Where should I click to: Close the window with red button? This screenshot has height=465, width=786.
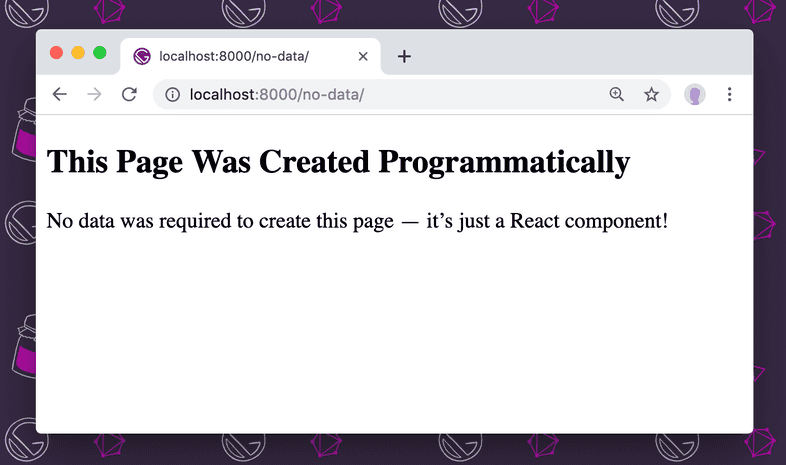[x=57, y=53]
